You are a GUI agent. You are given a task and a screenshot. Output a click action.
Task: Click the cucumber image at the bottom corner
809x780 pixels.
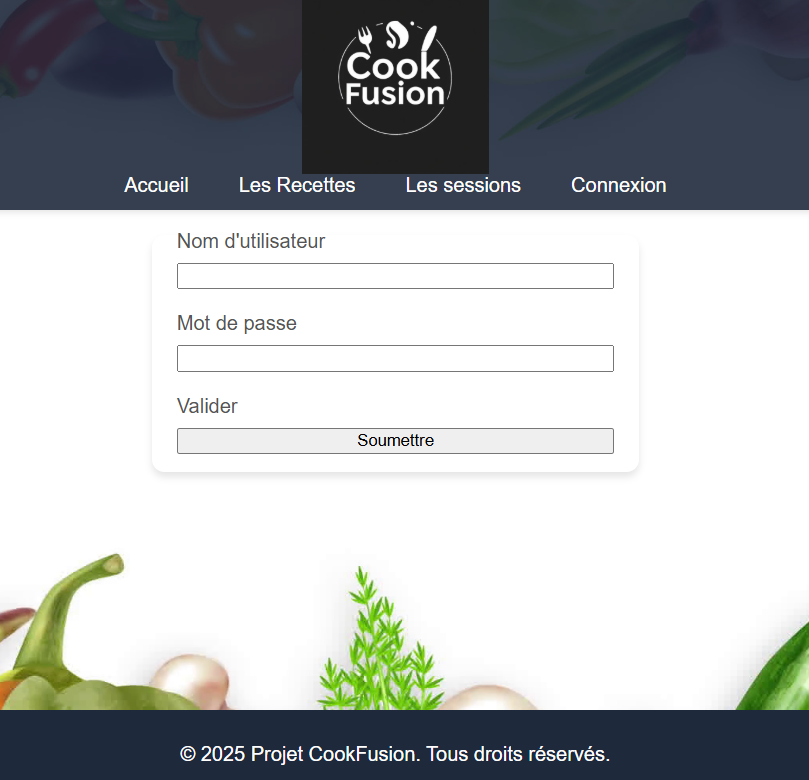[774, 671]
